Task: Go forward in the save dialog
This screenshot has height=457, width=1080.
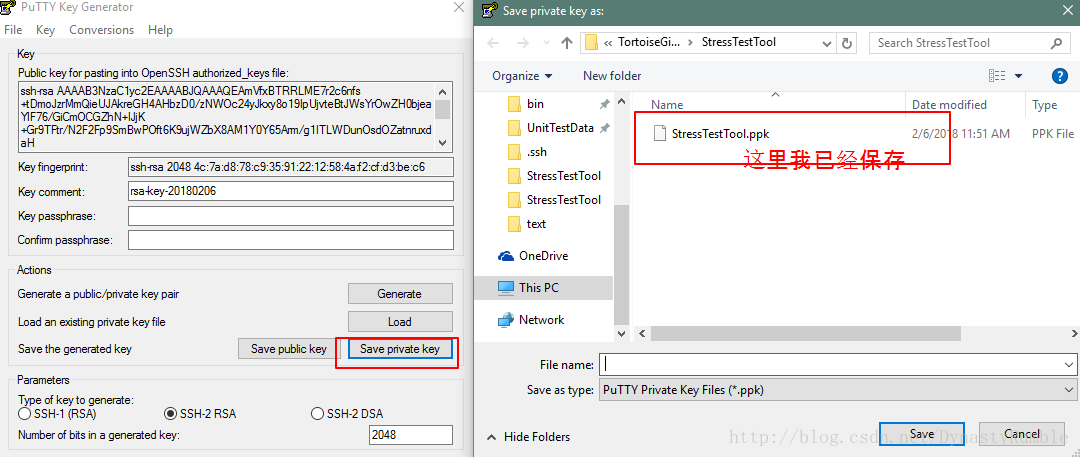Action: (523, 43)
